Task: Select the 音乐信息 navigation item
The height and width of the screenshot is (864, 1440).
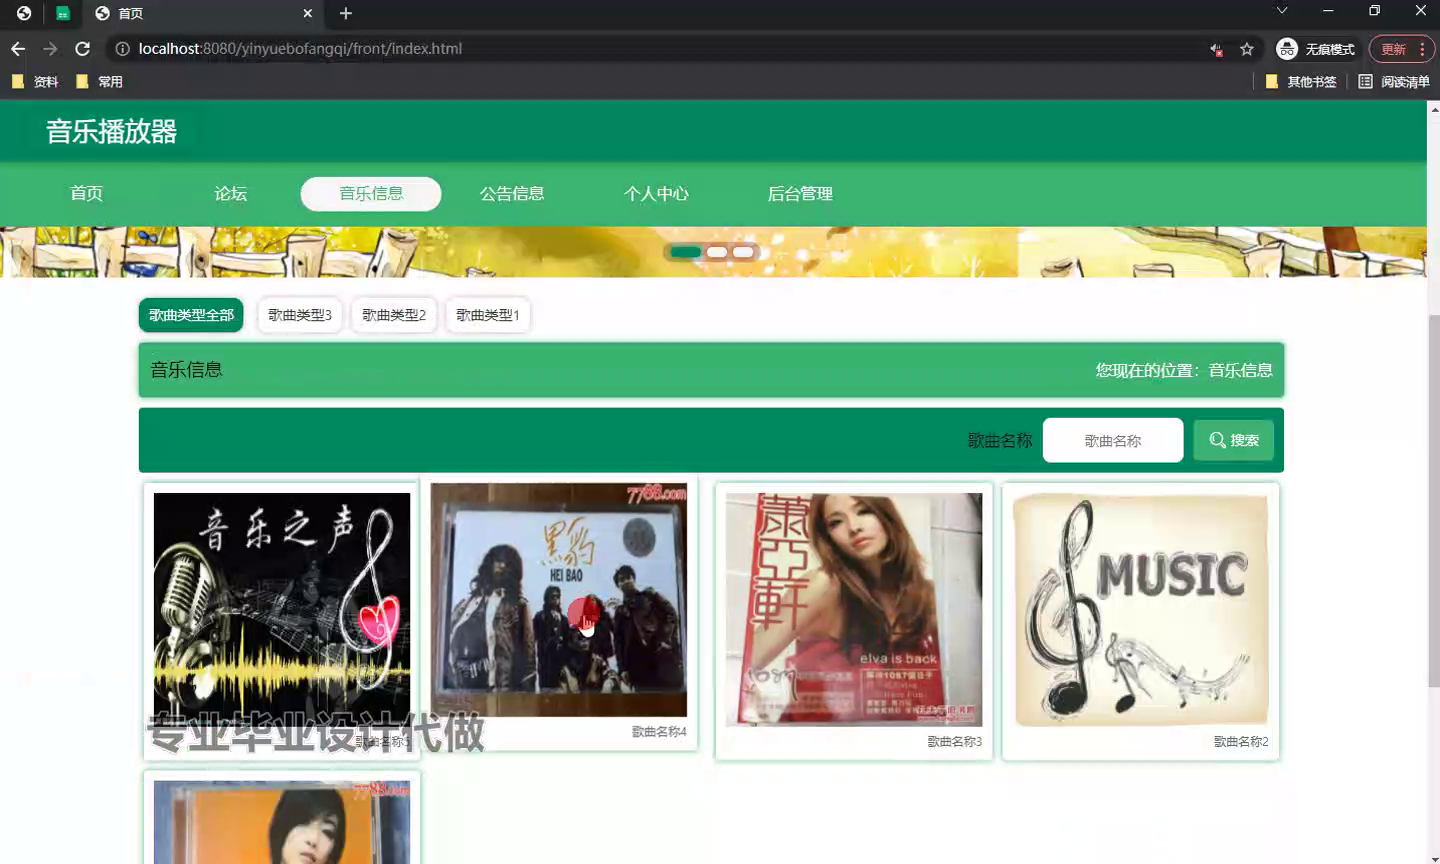Action: (371, 194)
